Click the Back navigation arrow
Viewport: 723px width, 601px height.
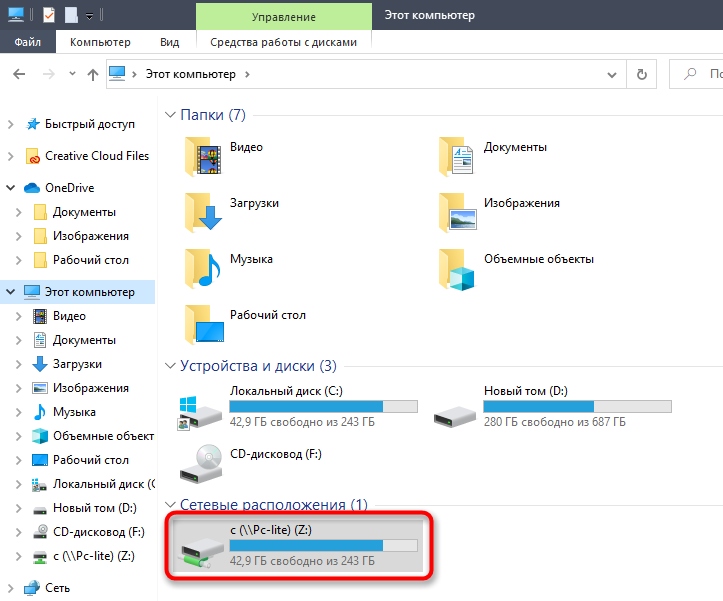(20, 74)
